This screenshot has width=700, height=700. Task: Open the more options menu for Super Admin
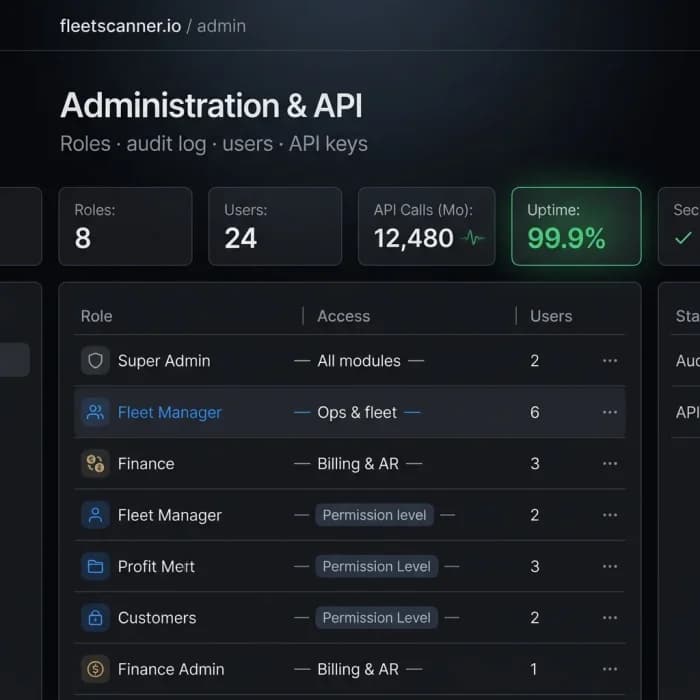610,361
